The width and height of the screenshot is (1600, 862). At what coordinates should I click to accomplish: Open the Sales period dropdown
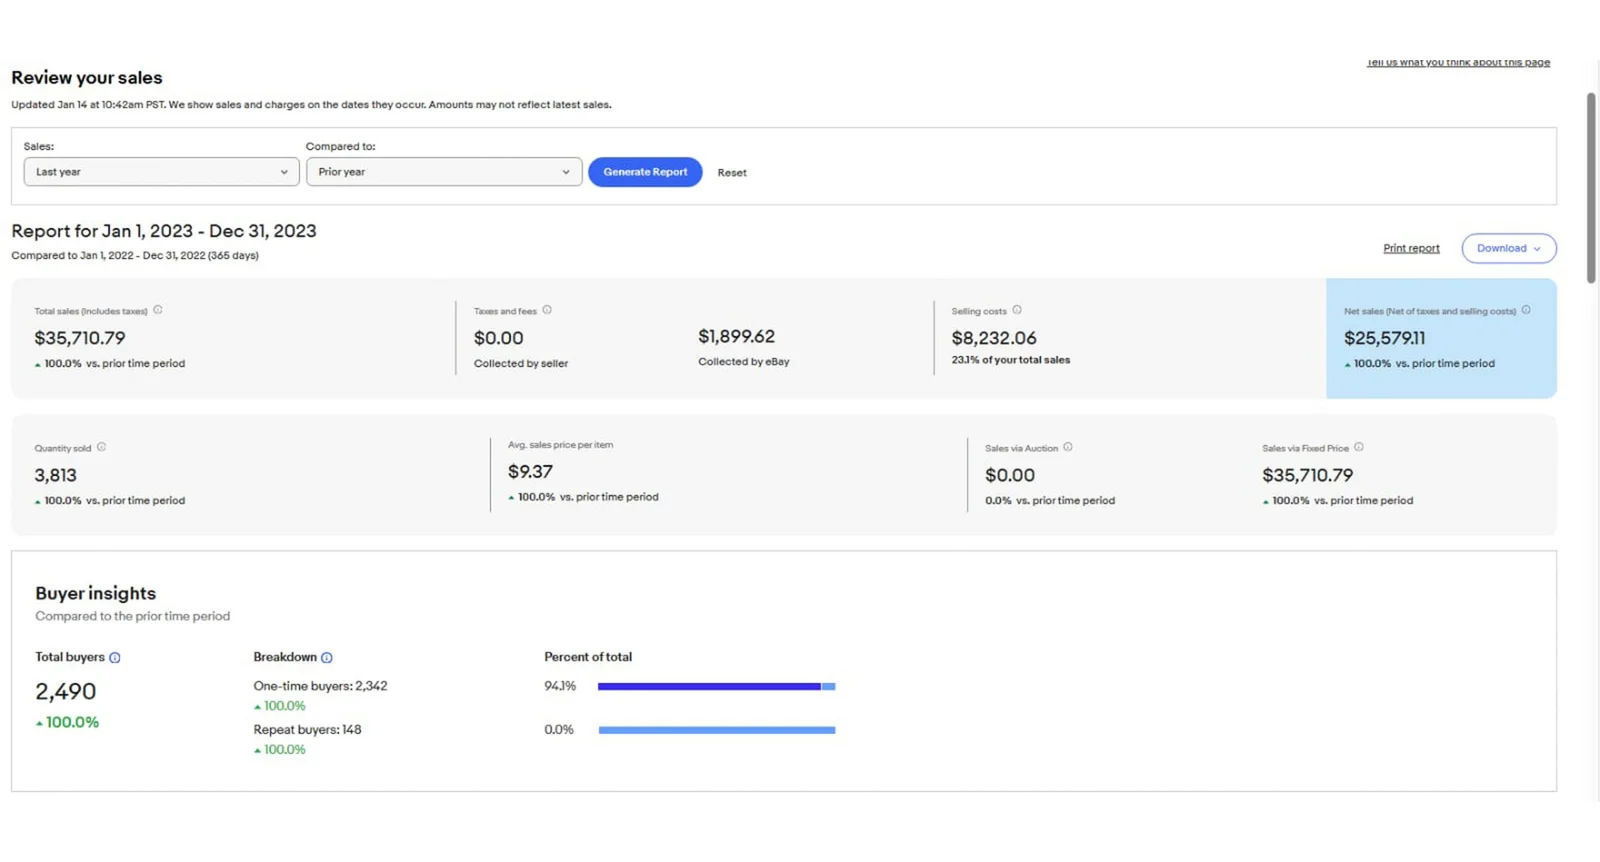(161, 172)
